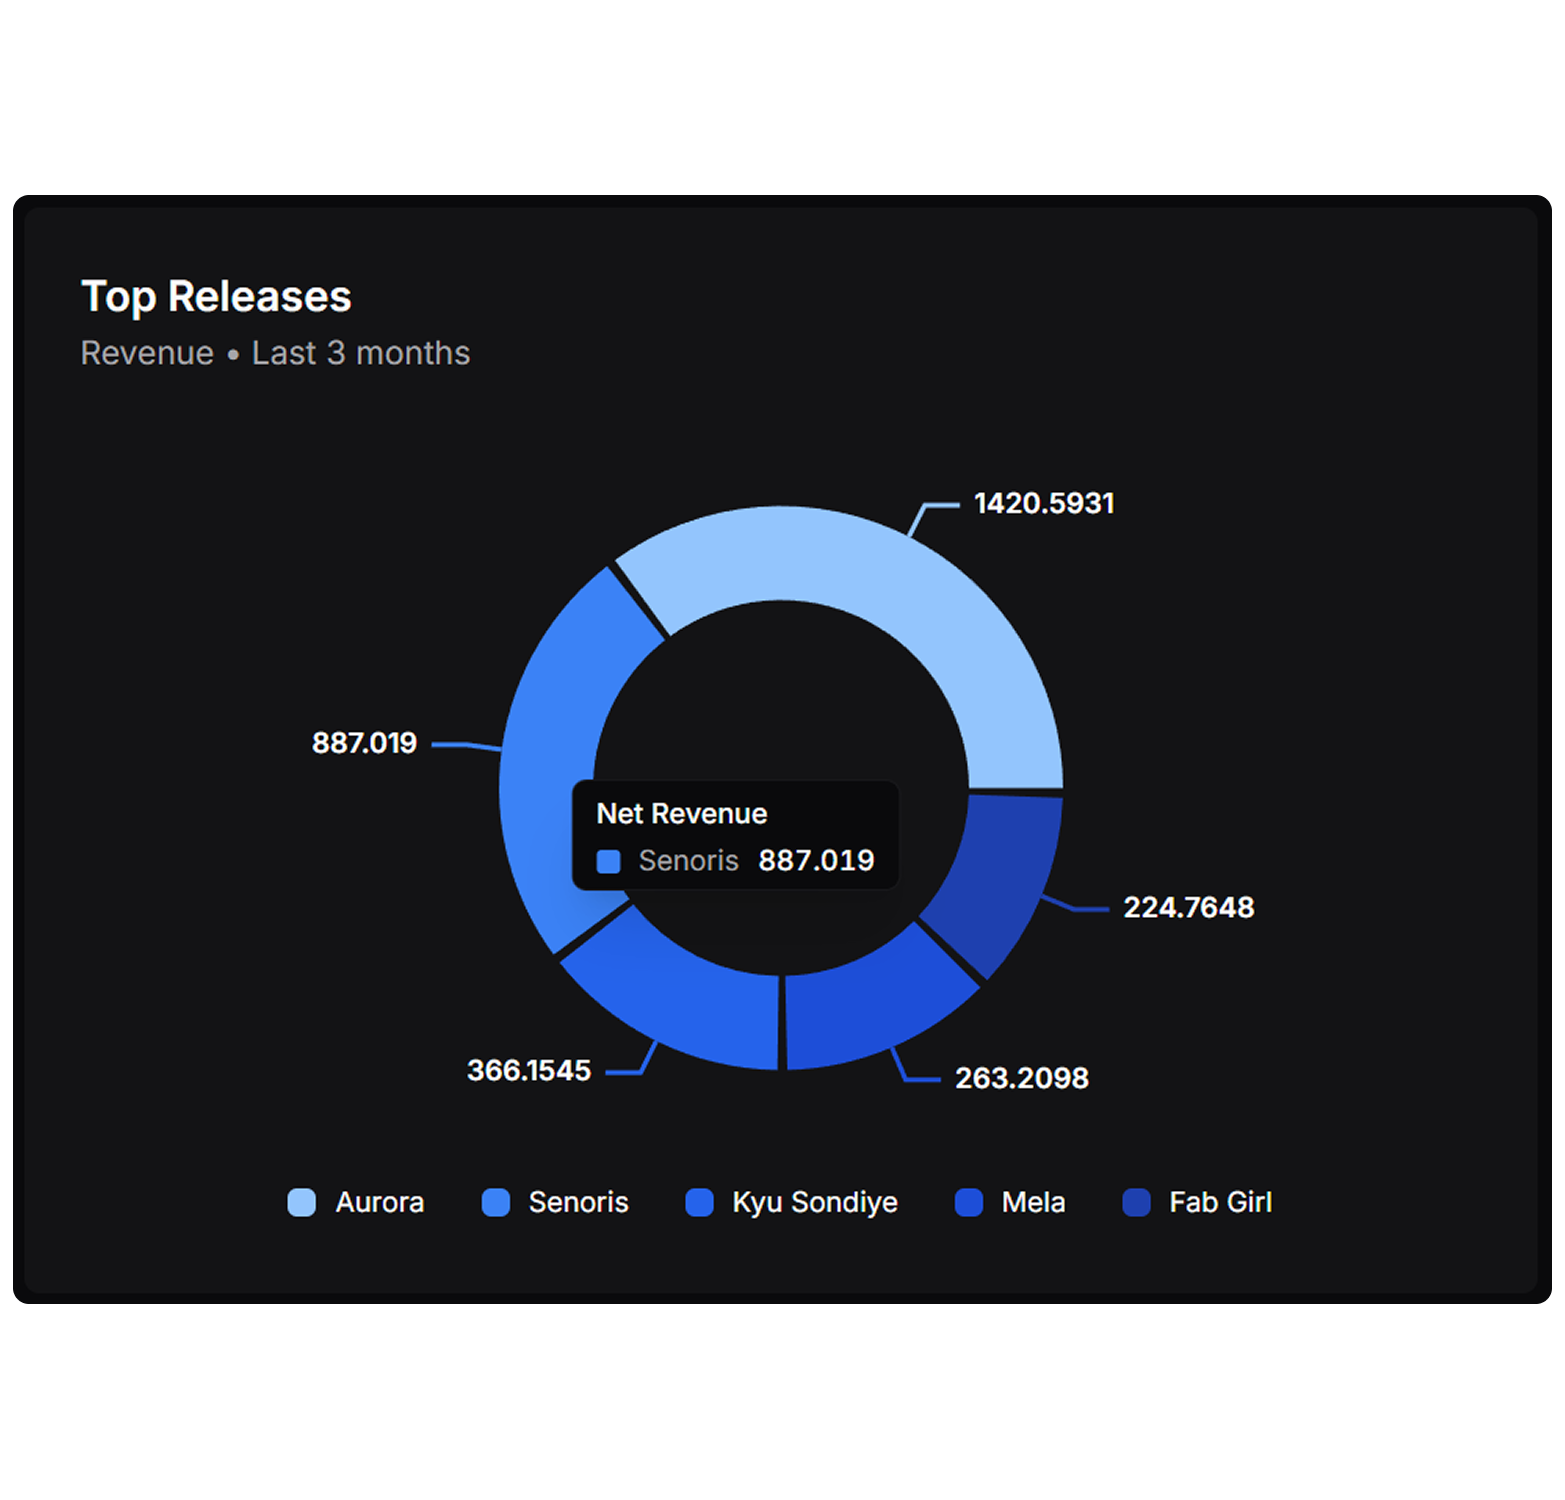Click the Aurora legend color marker
The width and height of the screenshot is (1565, 1500).
(x=301, y=1203)
